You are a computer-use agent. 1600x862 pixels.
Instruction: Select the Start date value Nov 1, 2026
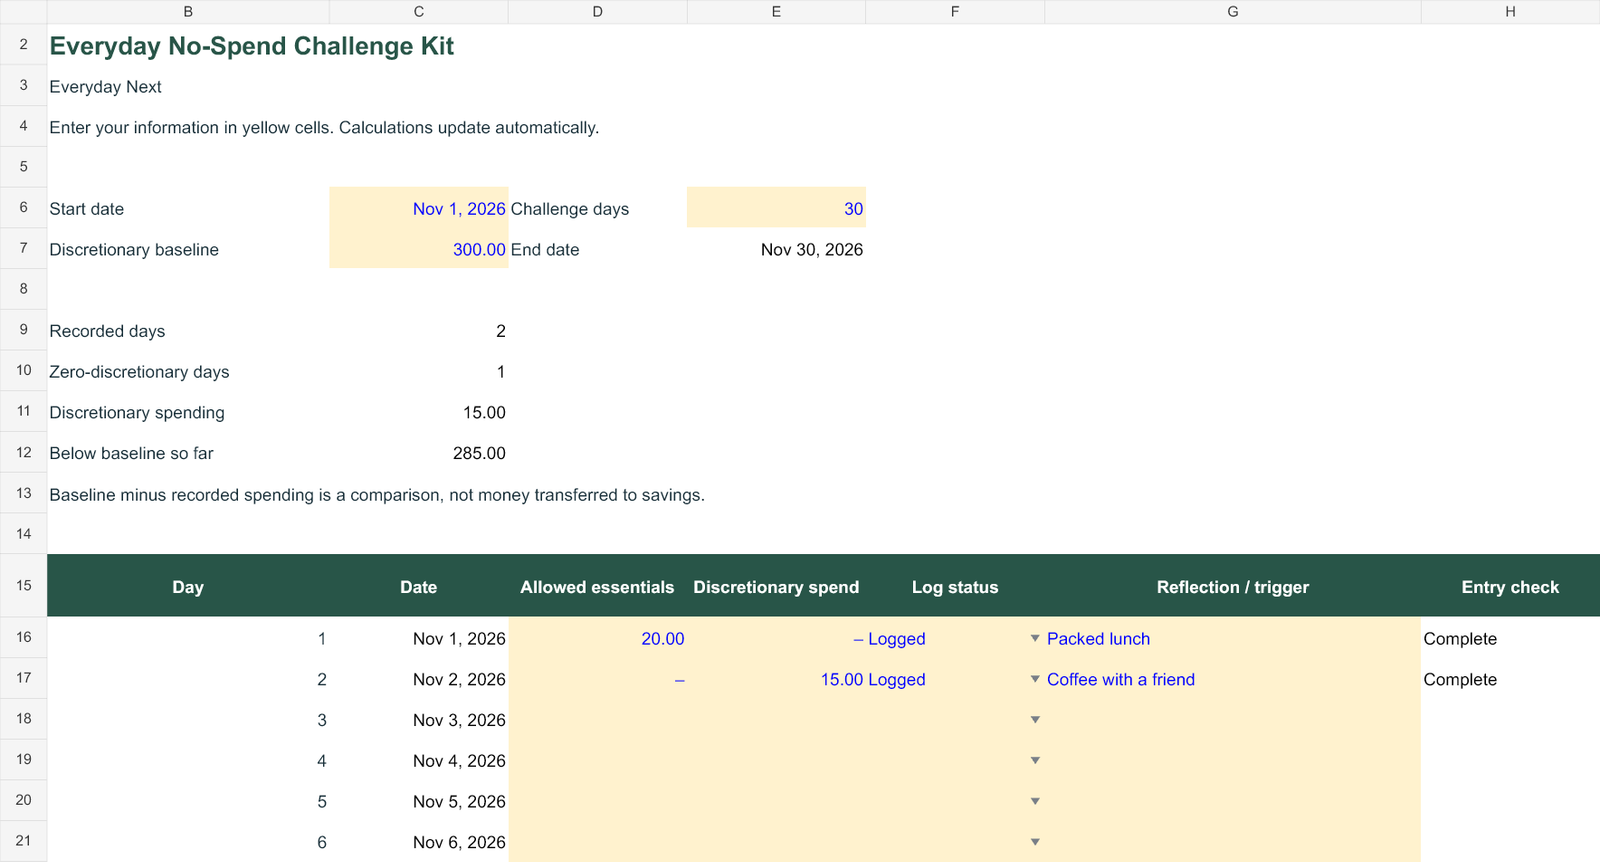pyautogui.click(x=419, y=208)
